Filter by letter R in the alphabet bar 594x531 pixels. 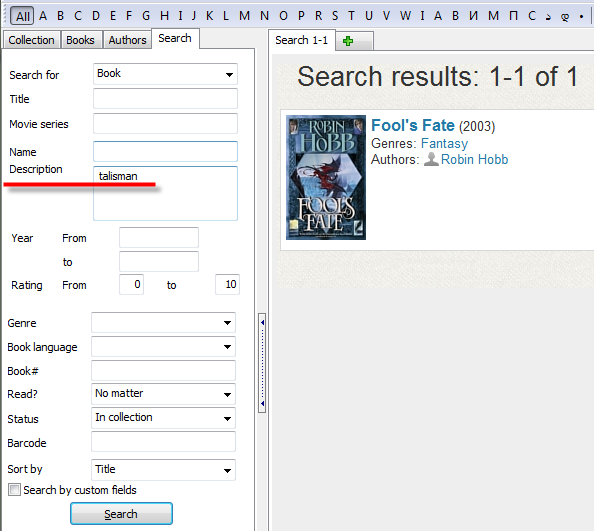[318, 16]
